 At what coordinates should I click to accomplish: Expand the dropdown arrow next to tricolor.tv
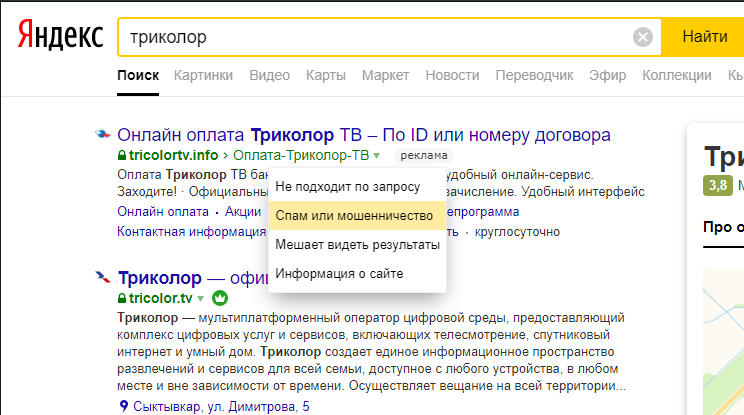coord(200,299)
